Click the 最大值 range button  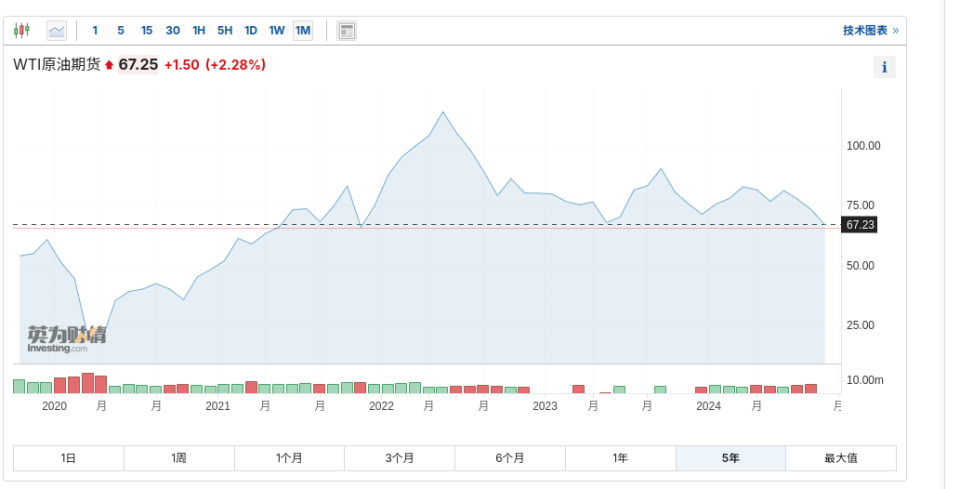(x=841, y=458)
